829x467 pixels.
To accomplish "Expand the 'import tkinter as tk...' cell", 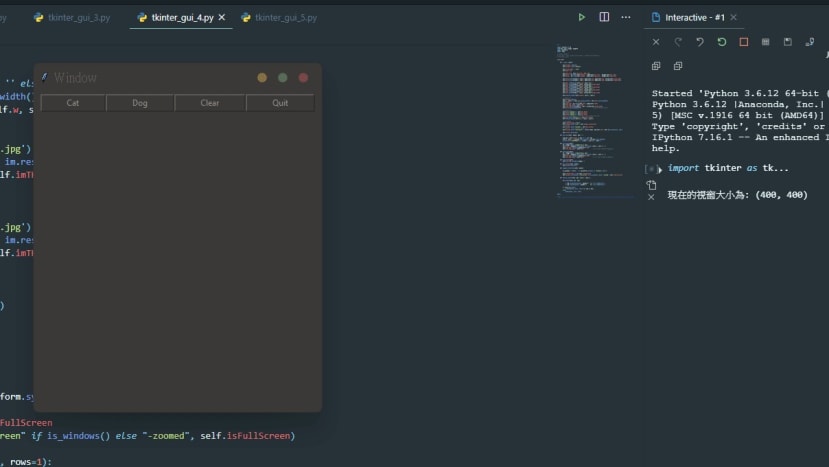I will click(x=660, y=169).
